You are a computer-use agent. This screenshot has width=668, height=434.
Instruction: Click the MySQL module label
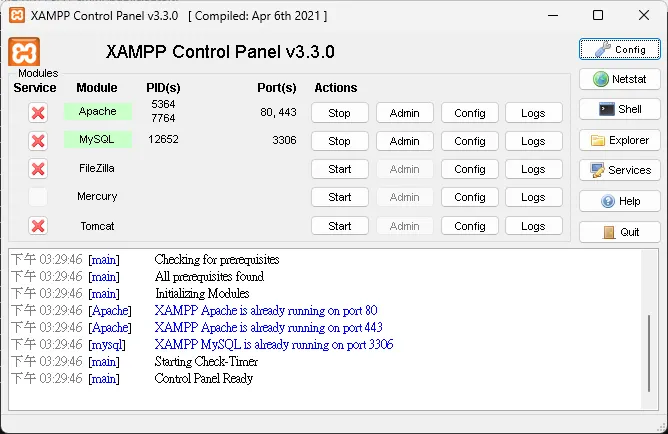(98, 139)
